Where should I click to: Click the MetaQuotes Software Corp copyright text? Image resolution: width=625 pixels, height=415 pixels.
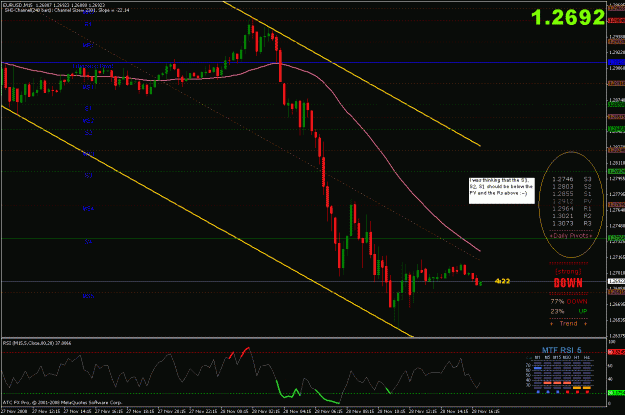[63, 402]
